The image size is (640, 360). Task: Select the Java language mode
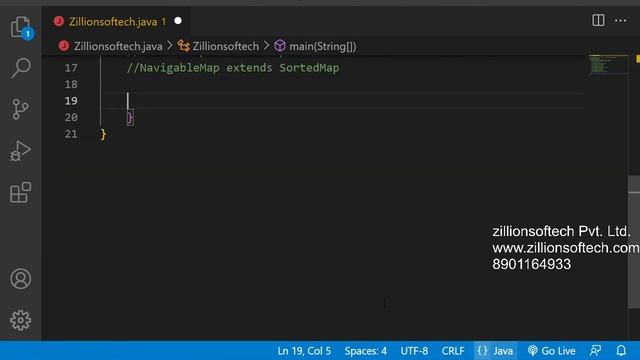(x=495, y=351)
